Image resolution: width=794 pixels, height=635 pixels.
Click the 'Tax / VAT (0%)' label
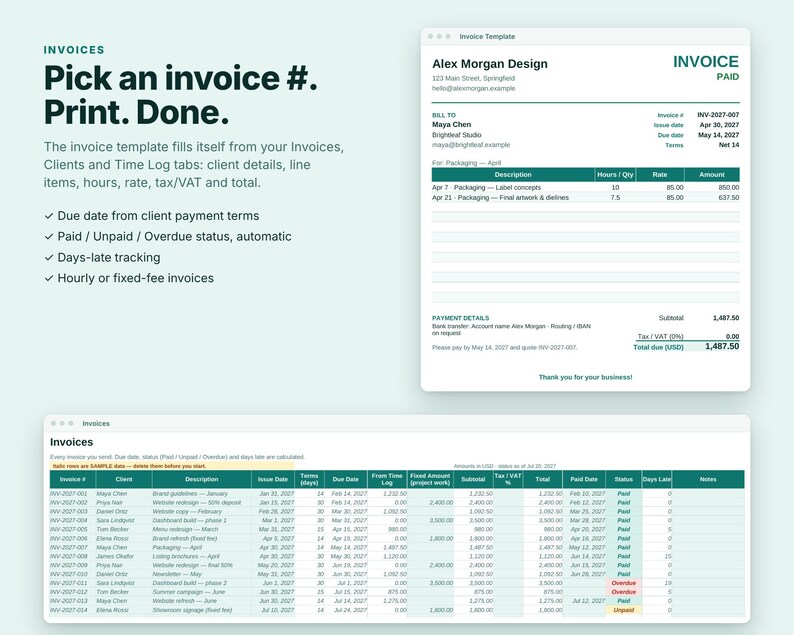coord(660,336)
